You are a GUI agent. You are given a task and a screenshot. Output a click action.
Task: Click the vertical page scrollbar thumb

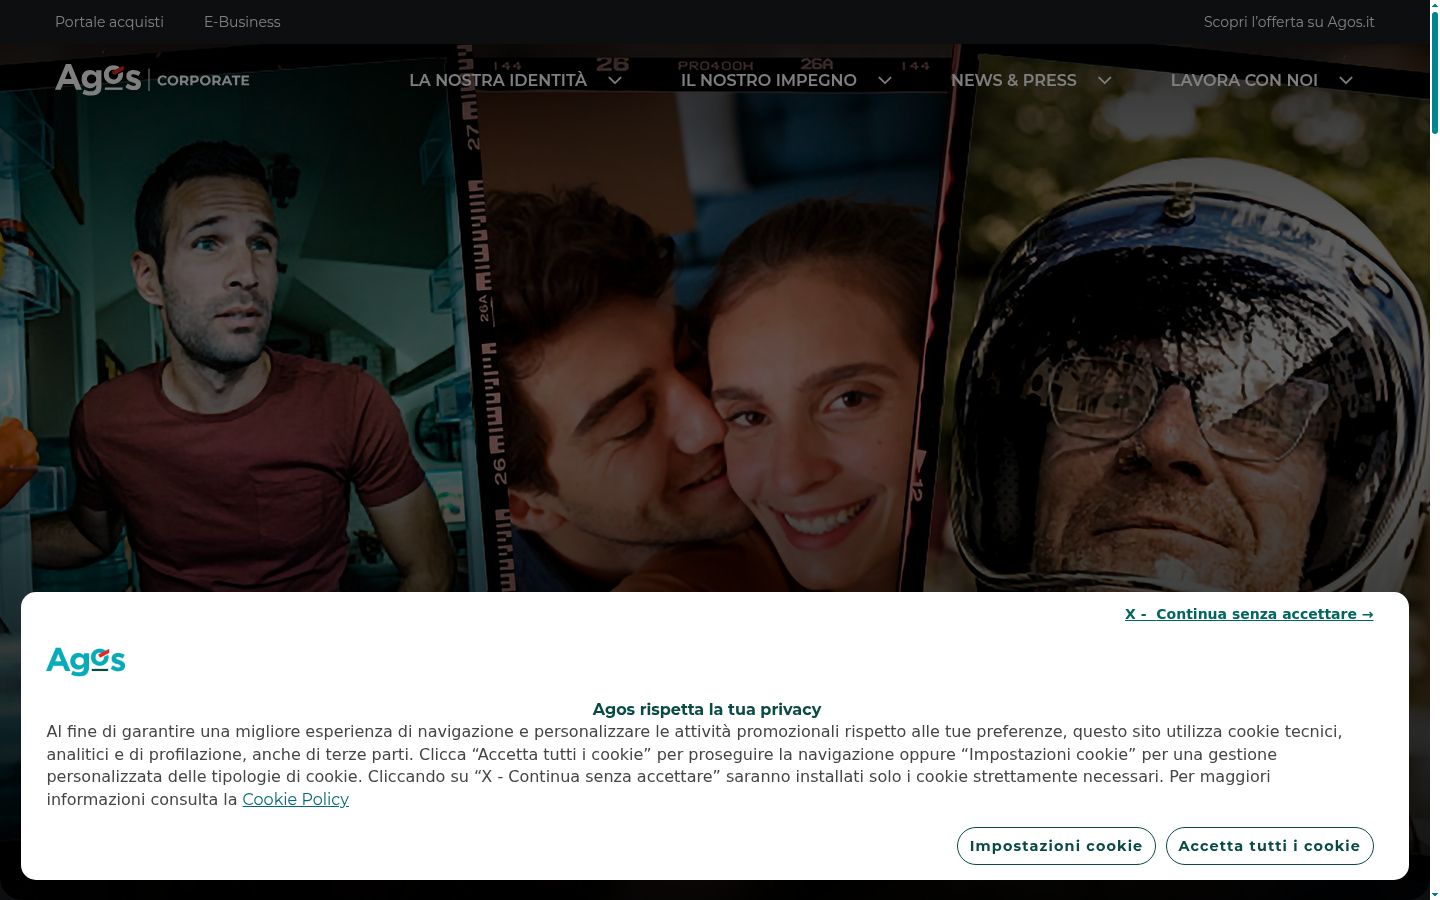coord(1435,72)
